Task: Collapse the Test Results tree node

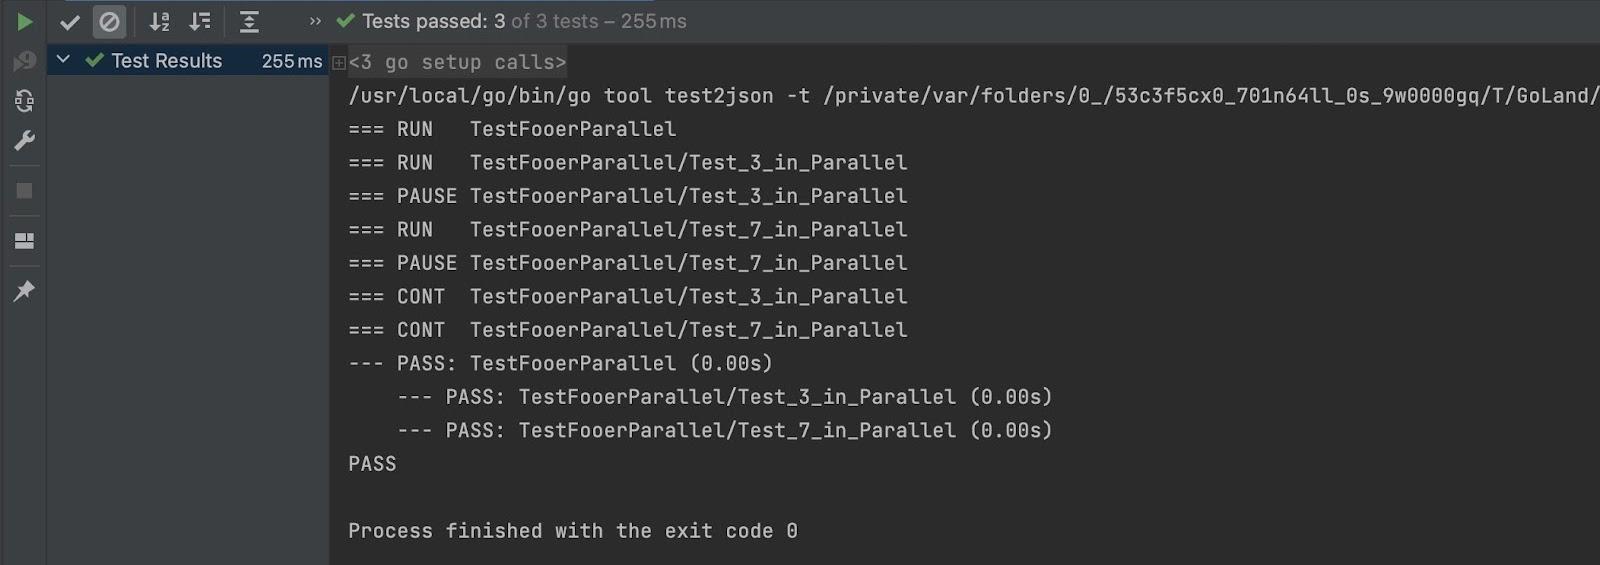Action: [x=63, y=60]
